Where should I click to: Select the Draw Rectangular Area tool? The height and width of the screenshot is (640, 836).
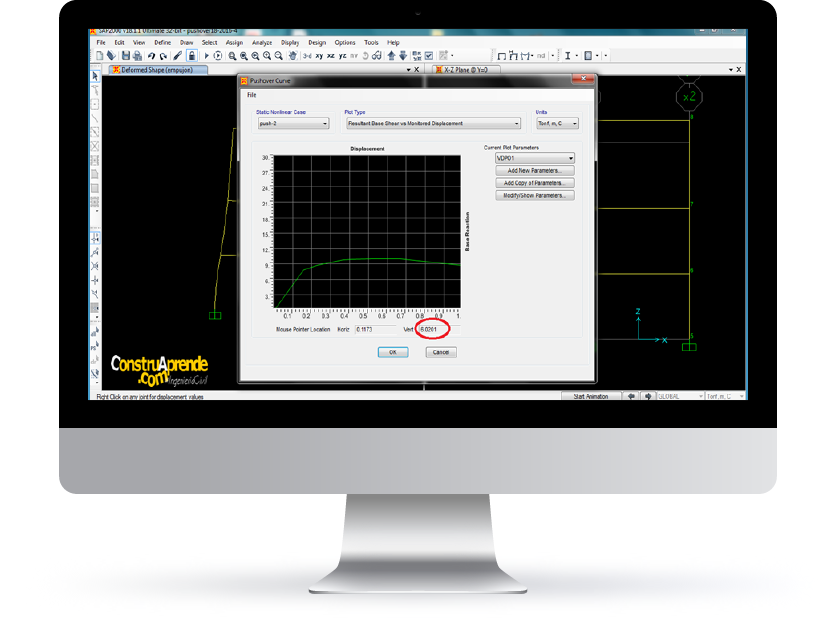tap(95, 188)
